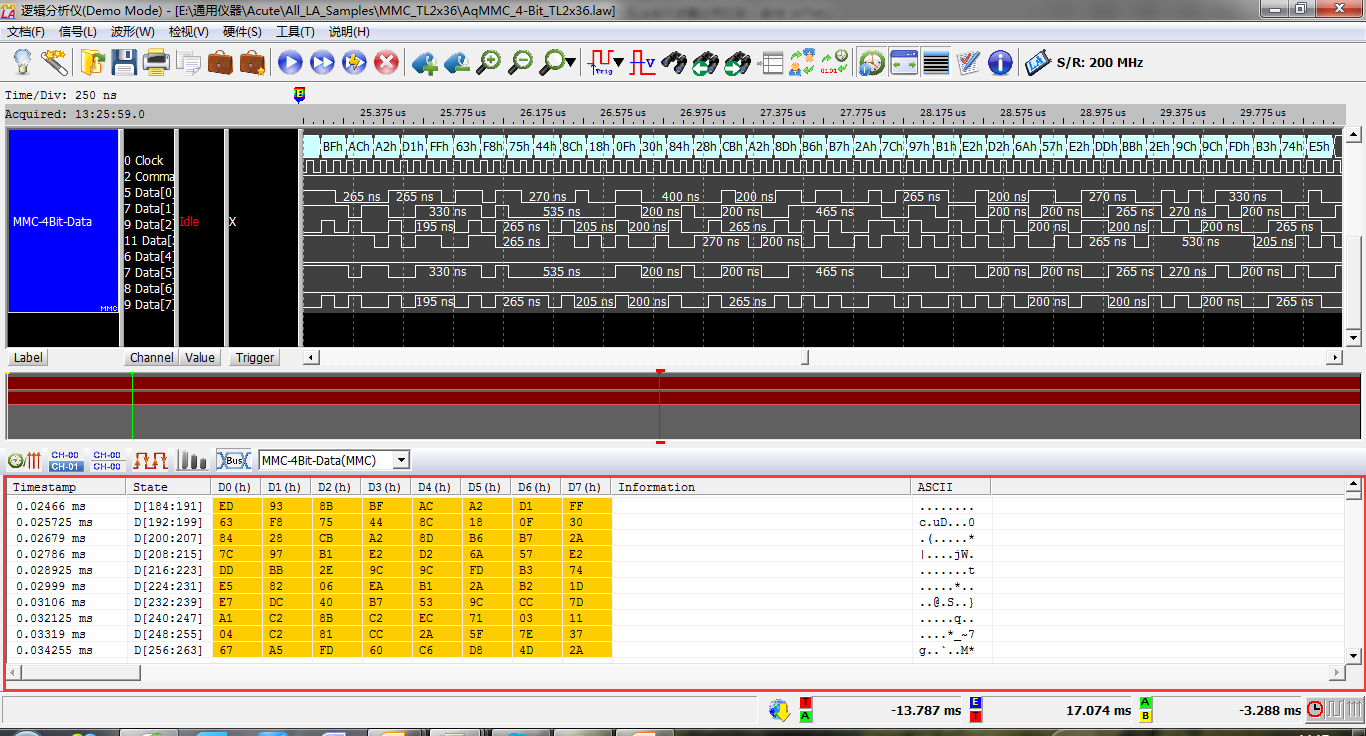The height and width of the screenshot is (736, 1366).
Task: Click the add-label tag icon with plus
Action: (424, 62)
